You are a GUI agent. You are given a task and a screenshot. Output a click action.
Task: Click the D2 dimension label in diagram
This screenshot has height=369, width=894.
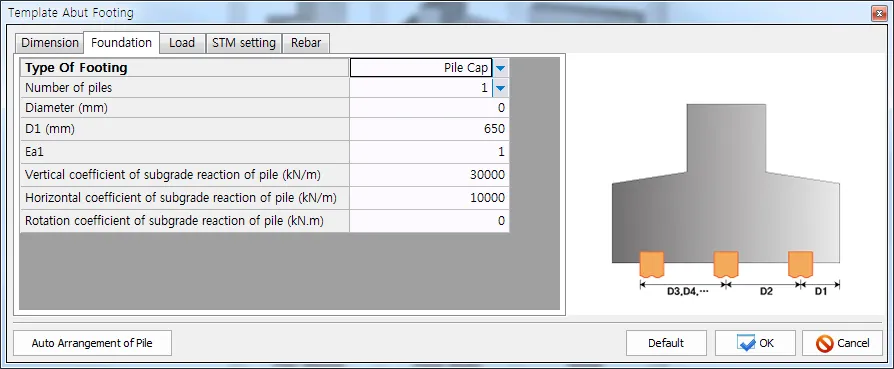[x=766, y=291]
